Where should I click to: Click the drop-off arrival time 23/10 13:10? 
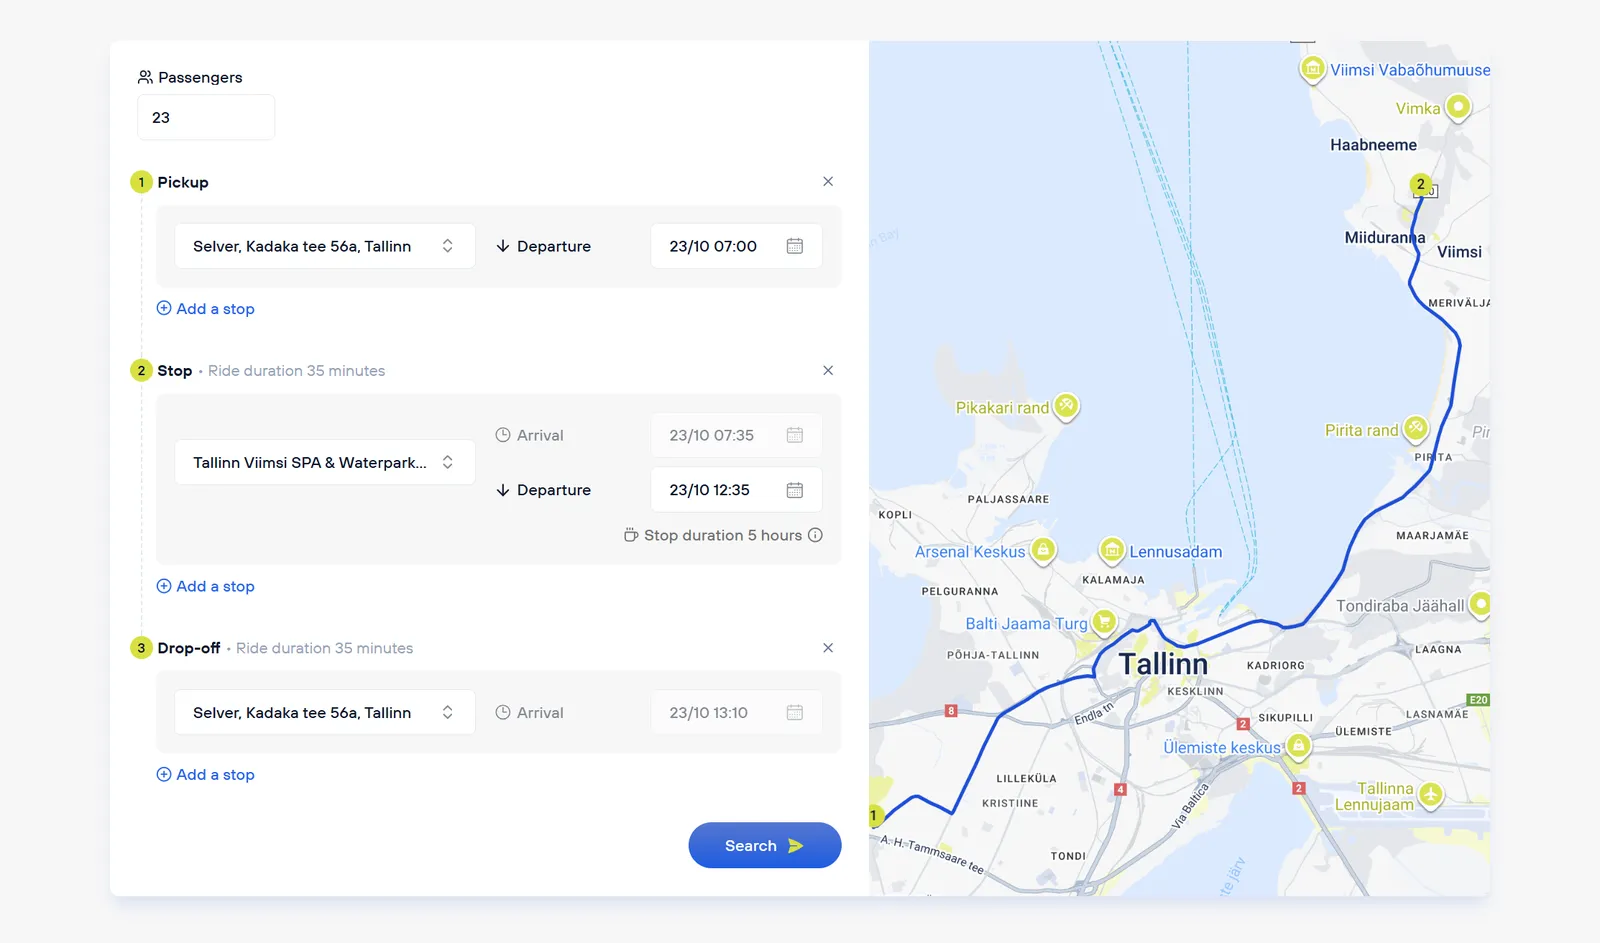click(737, 713)
